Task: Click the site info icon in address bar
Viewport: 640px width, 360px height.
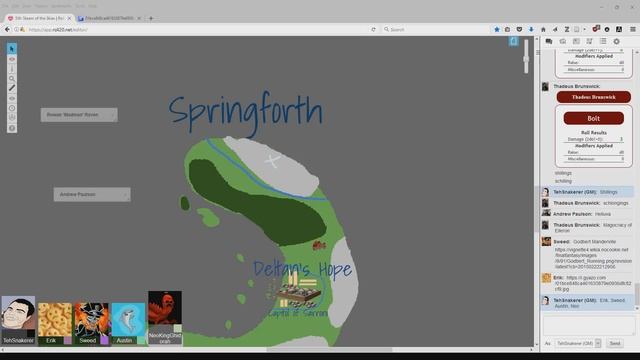Action: click(17, 29)
